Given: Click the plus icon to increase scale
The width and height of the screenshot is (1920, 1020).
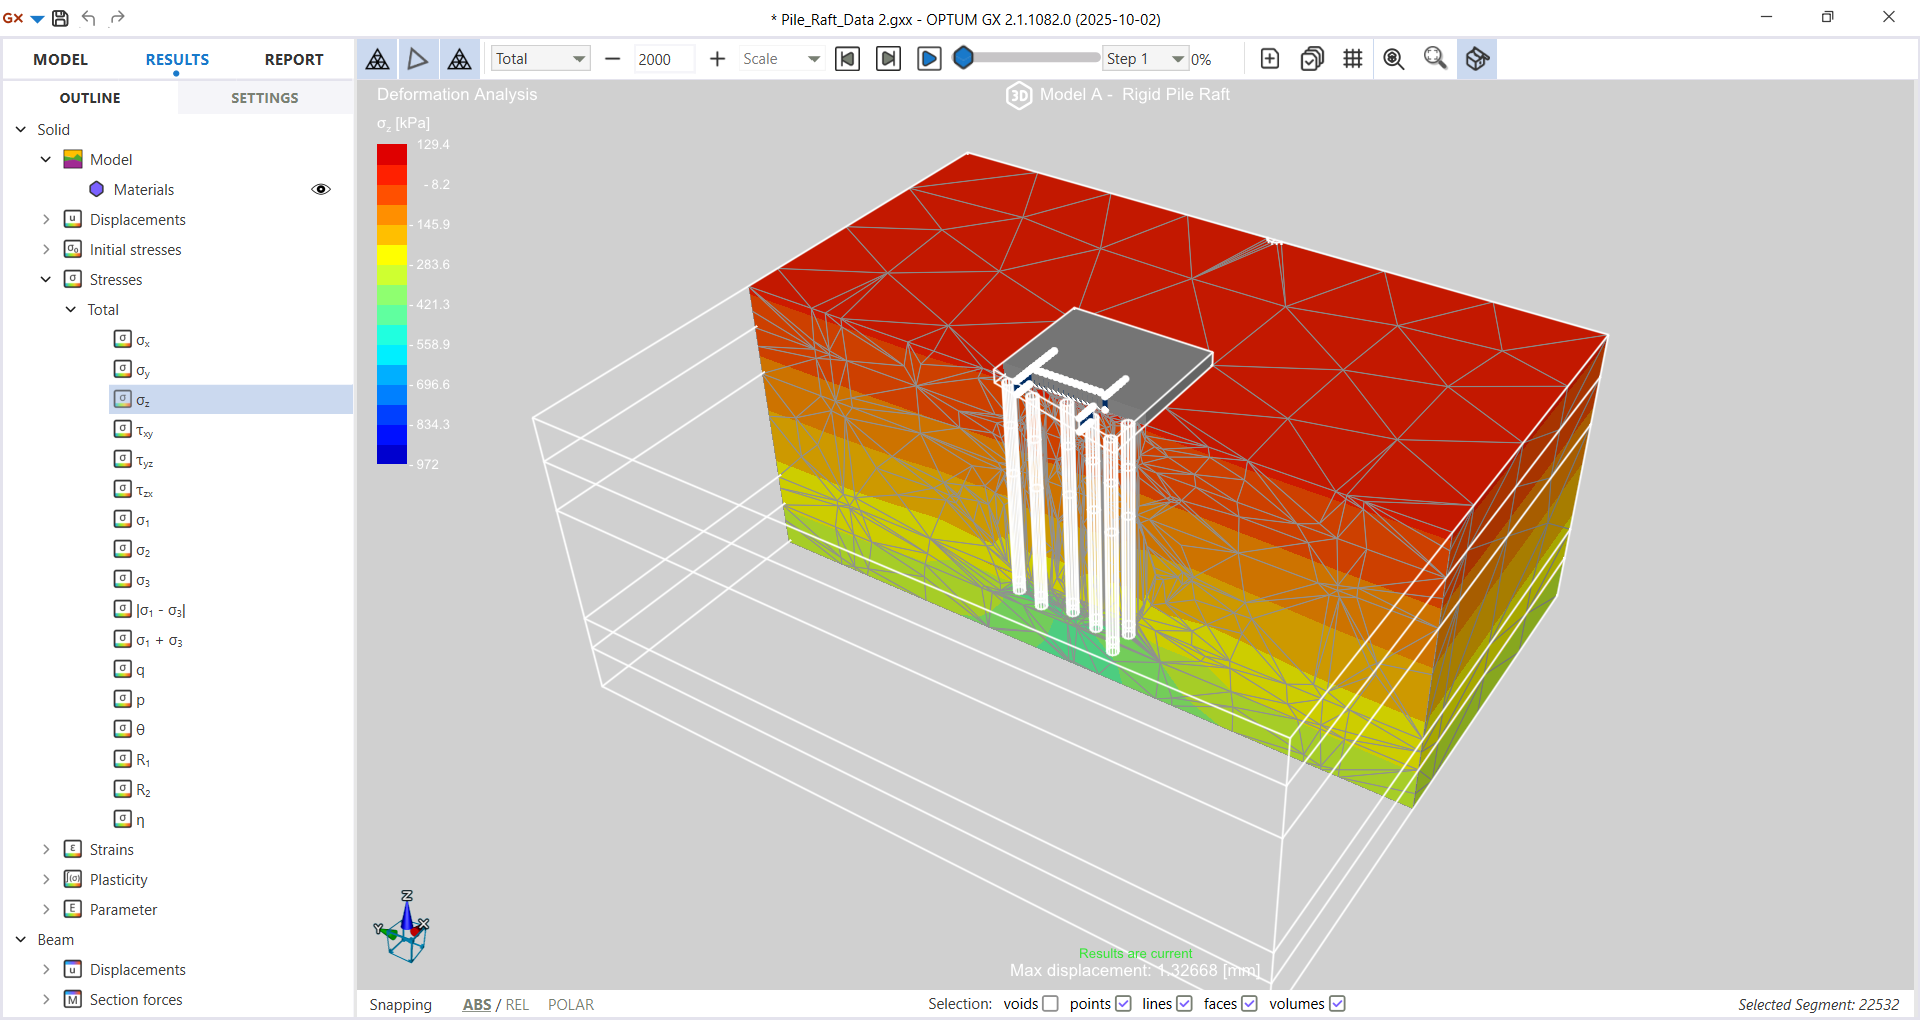Looking at the screenshot, I should [x=717, y=59].
